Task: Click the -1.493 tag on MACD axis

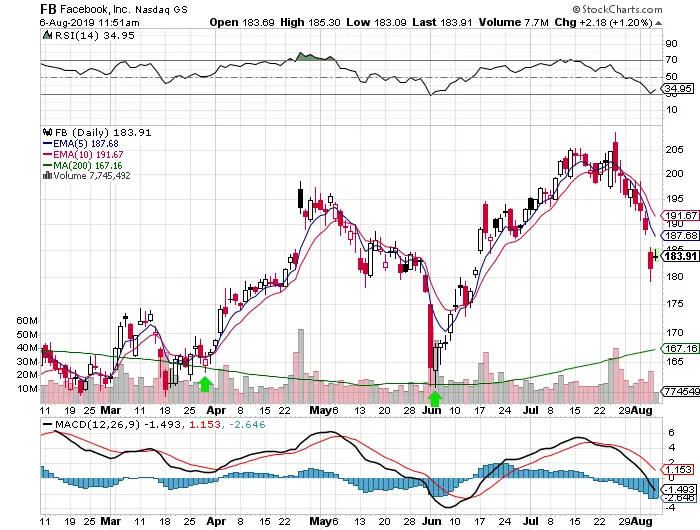Action: (680, 489)
